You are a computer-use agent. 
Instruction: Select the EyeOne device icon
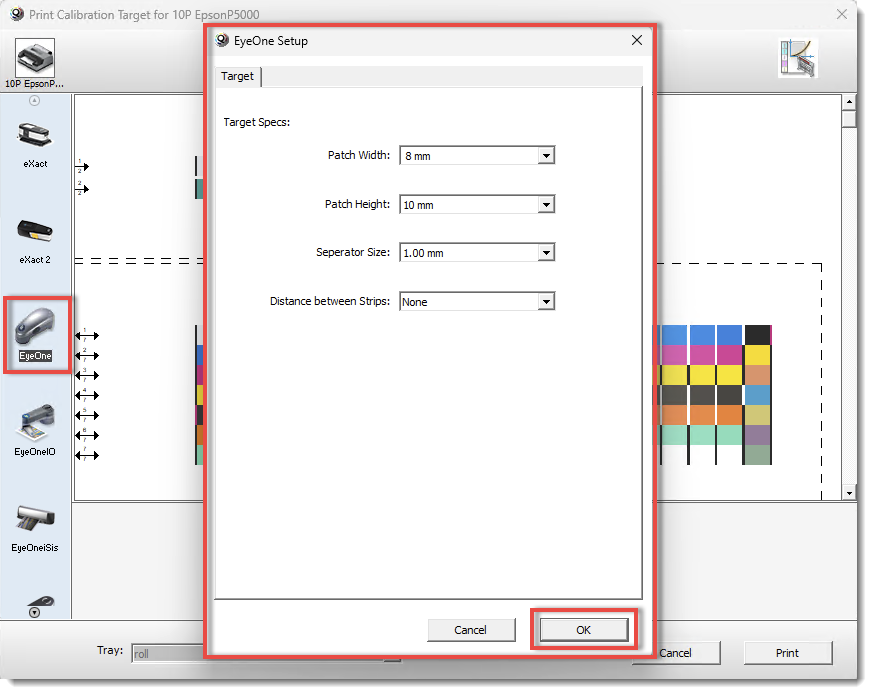tap(35, 326)
